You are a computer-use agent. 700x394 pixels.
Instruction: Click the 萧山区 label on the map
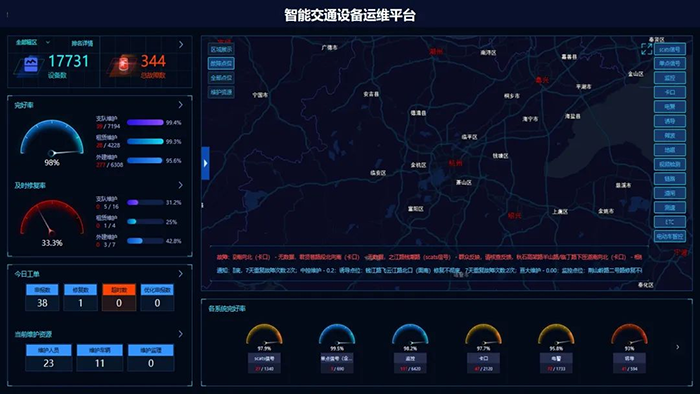pyautogui.click(x=464, y=182)
